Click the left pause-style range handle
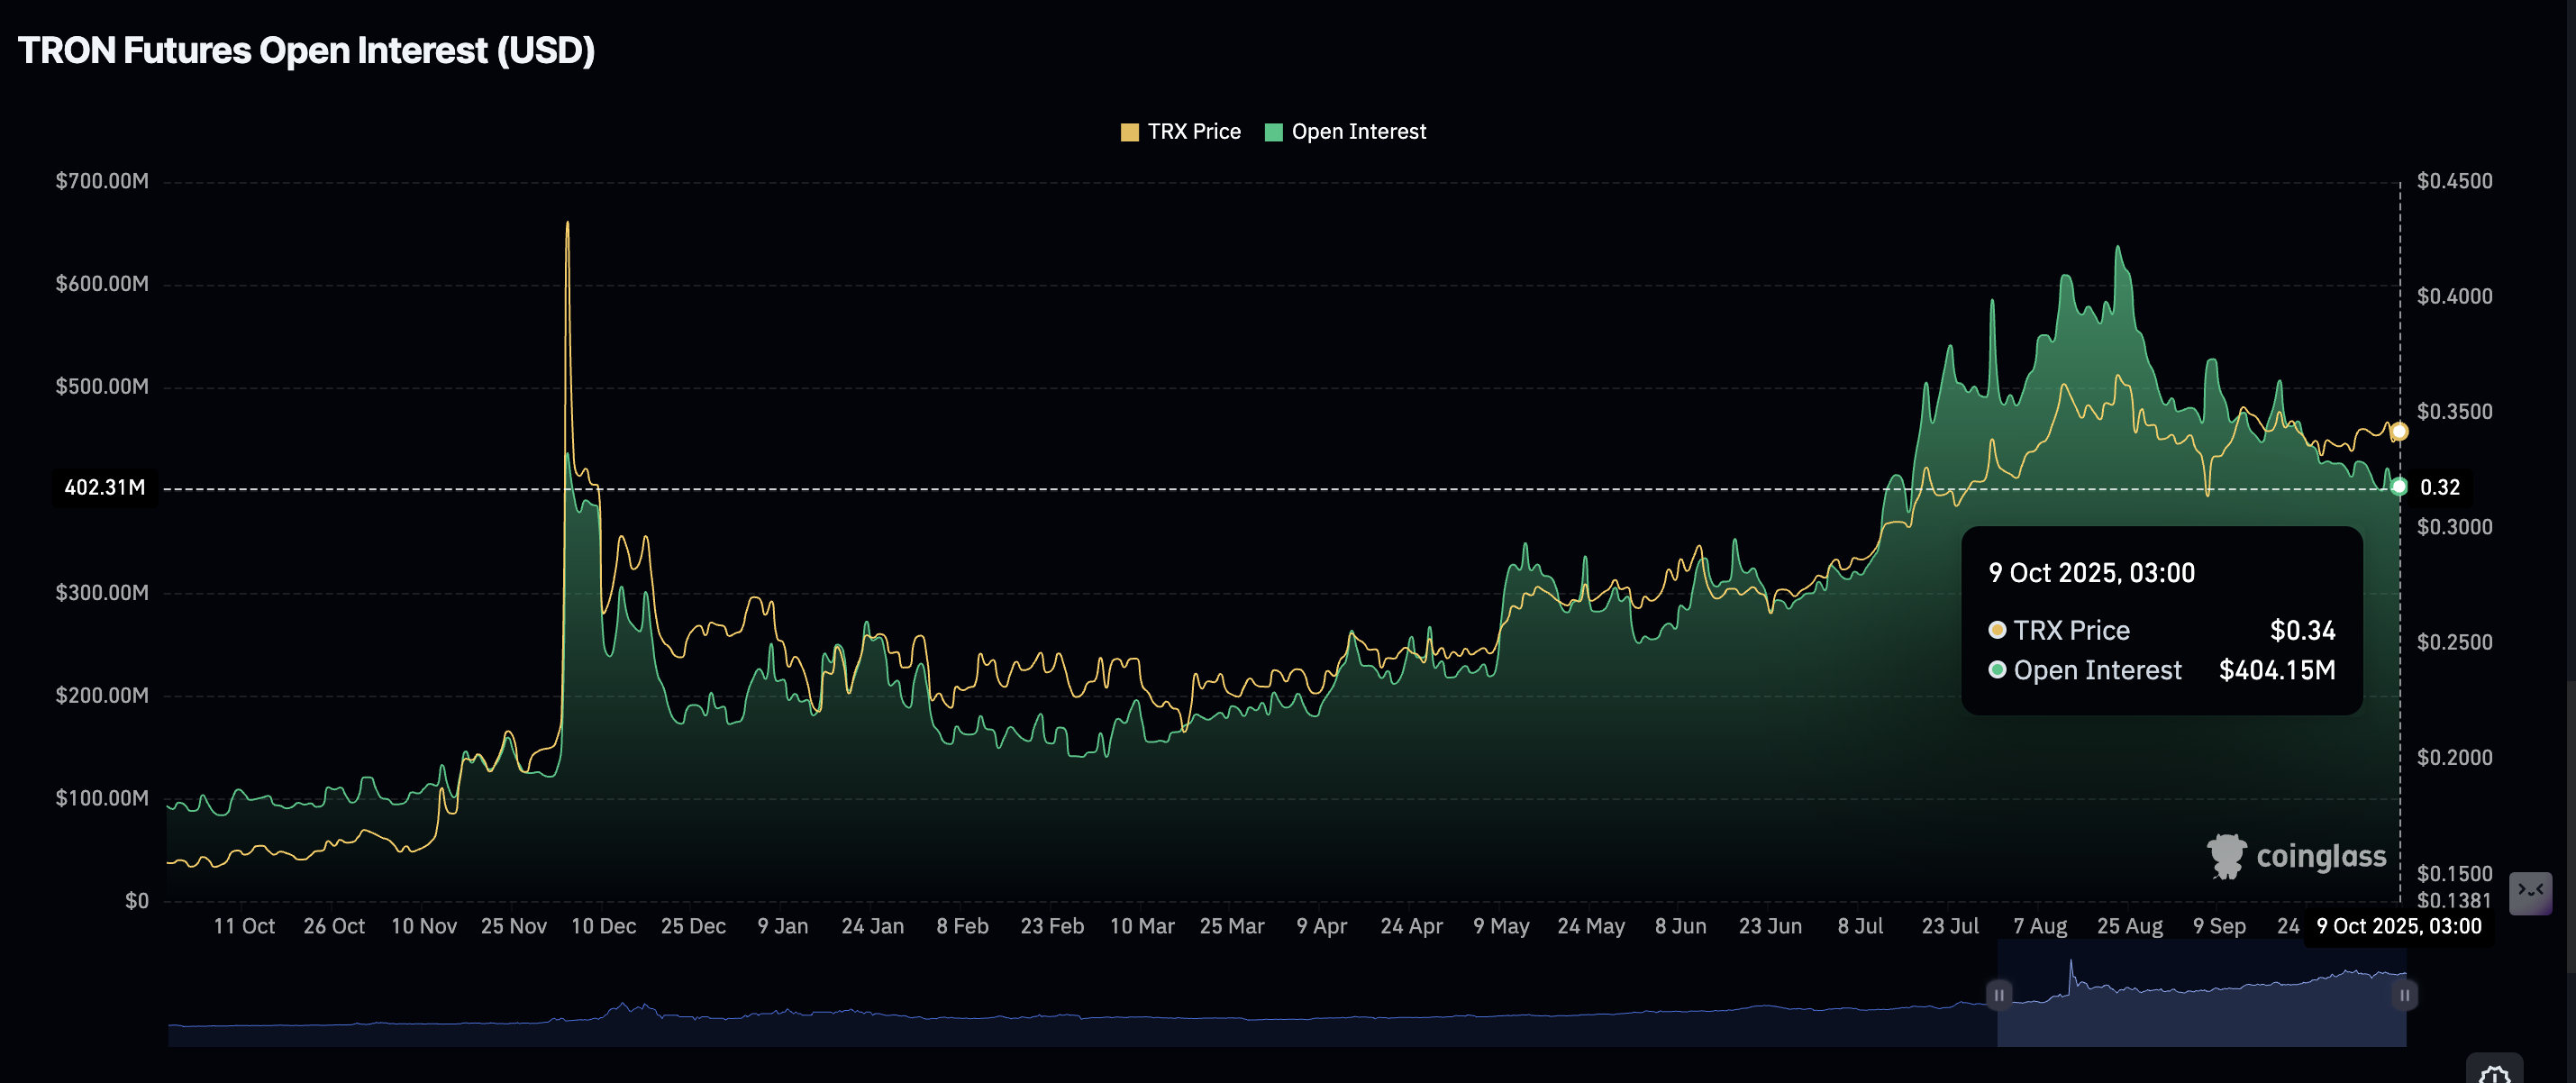The image size is (2576, 1083). coord(1998,995)
